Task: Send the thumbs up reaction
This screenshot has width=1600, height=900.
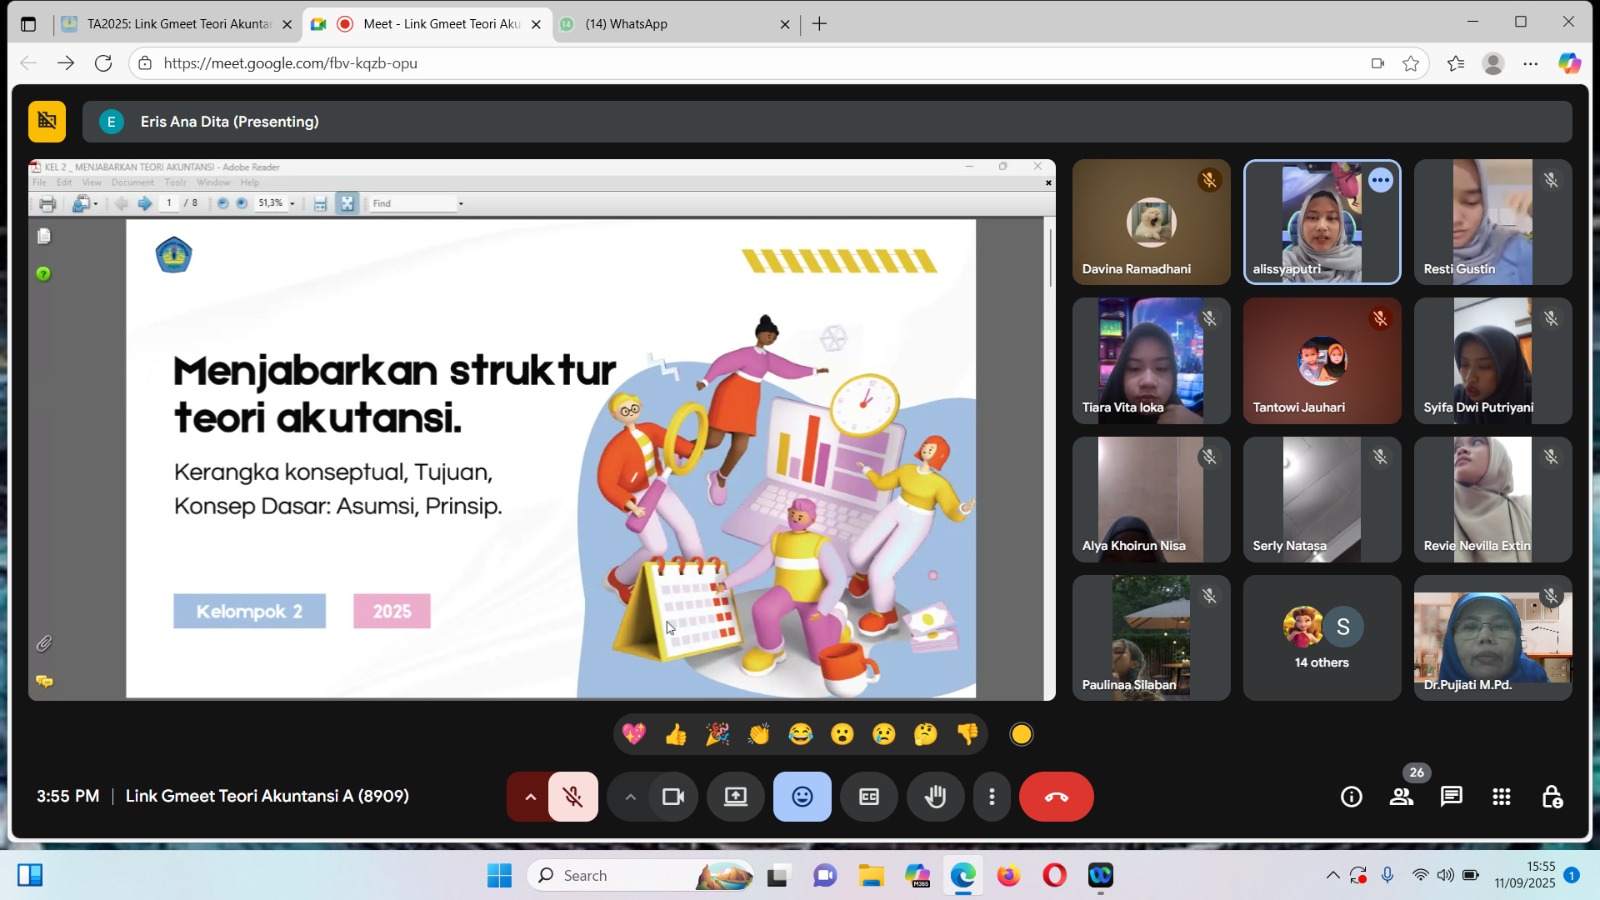Action: click(676, 735)
